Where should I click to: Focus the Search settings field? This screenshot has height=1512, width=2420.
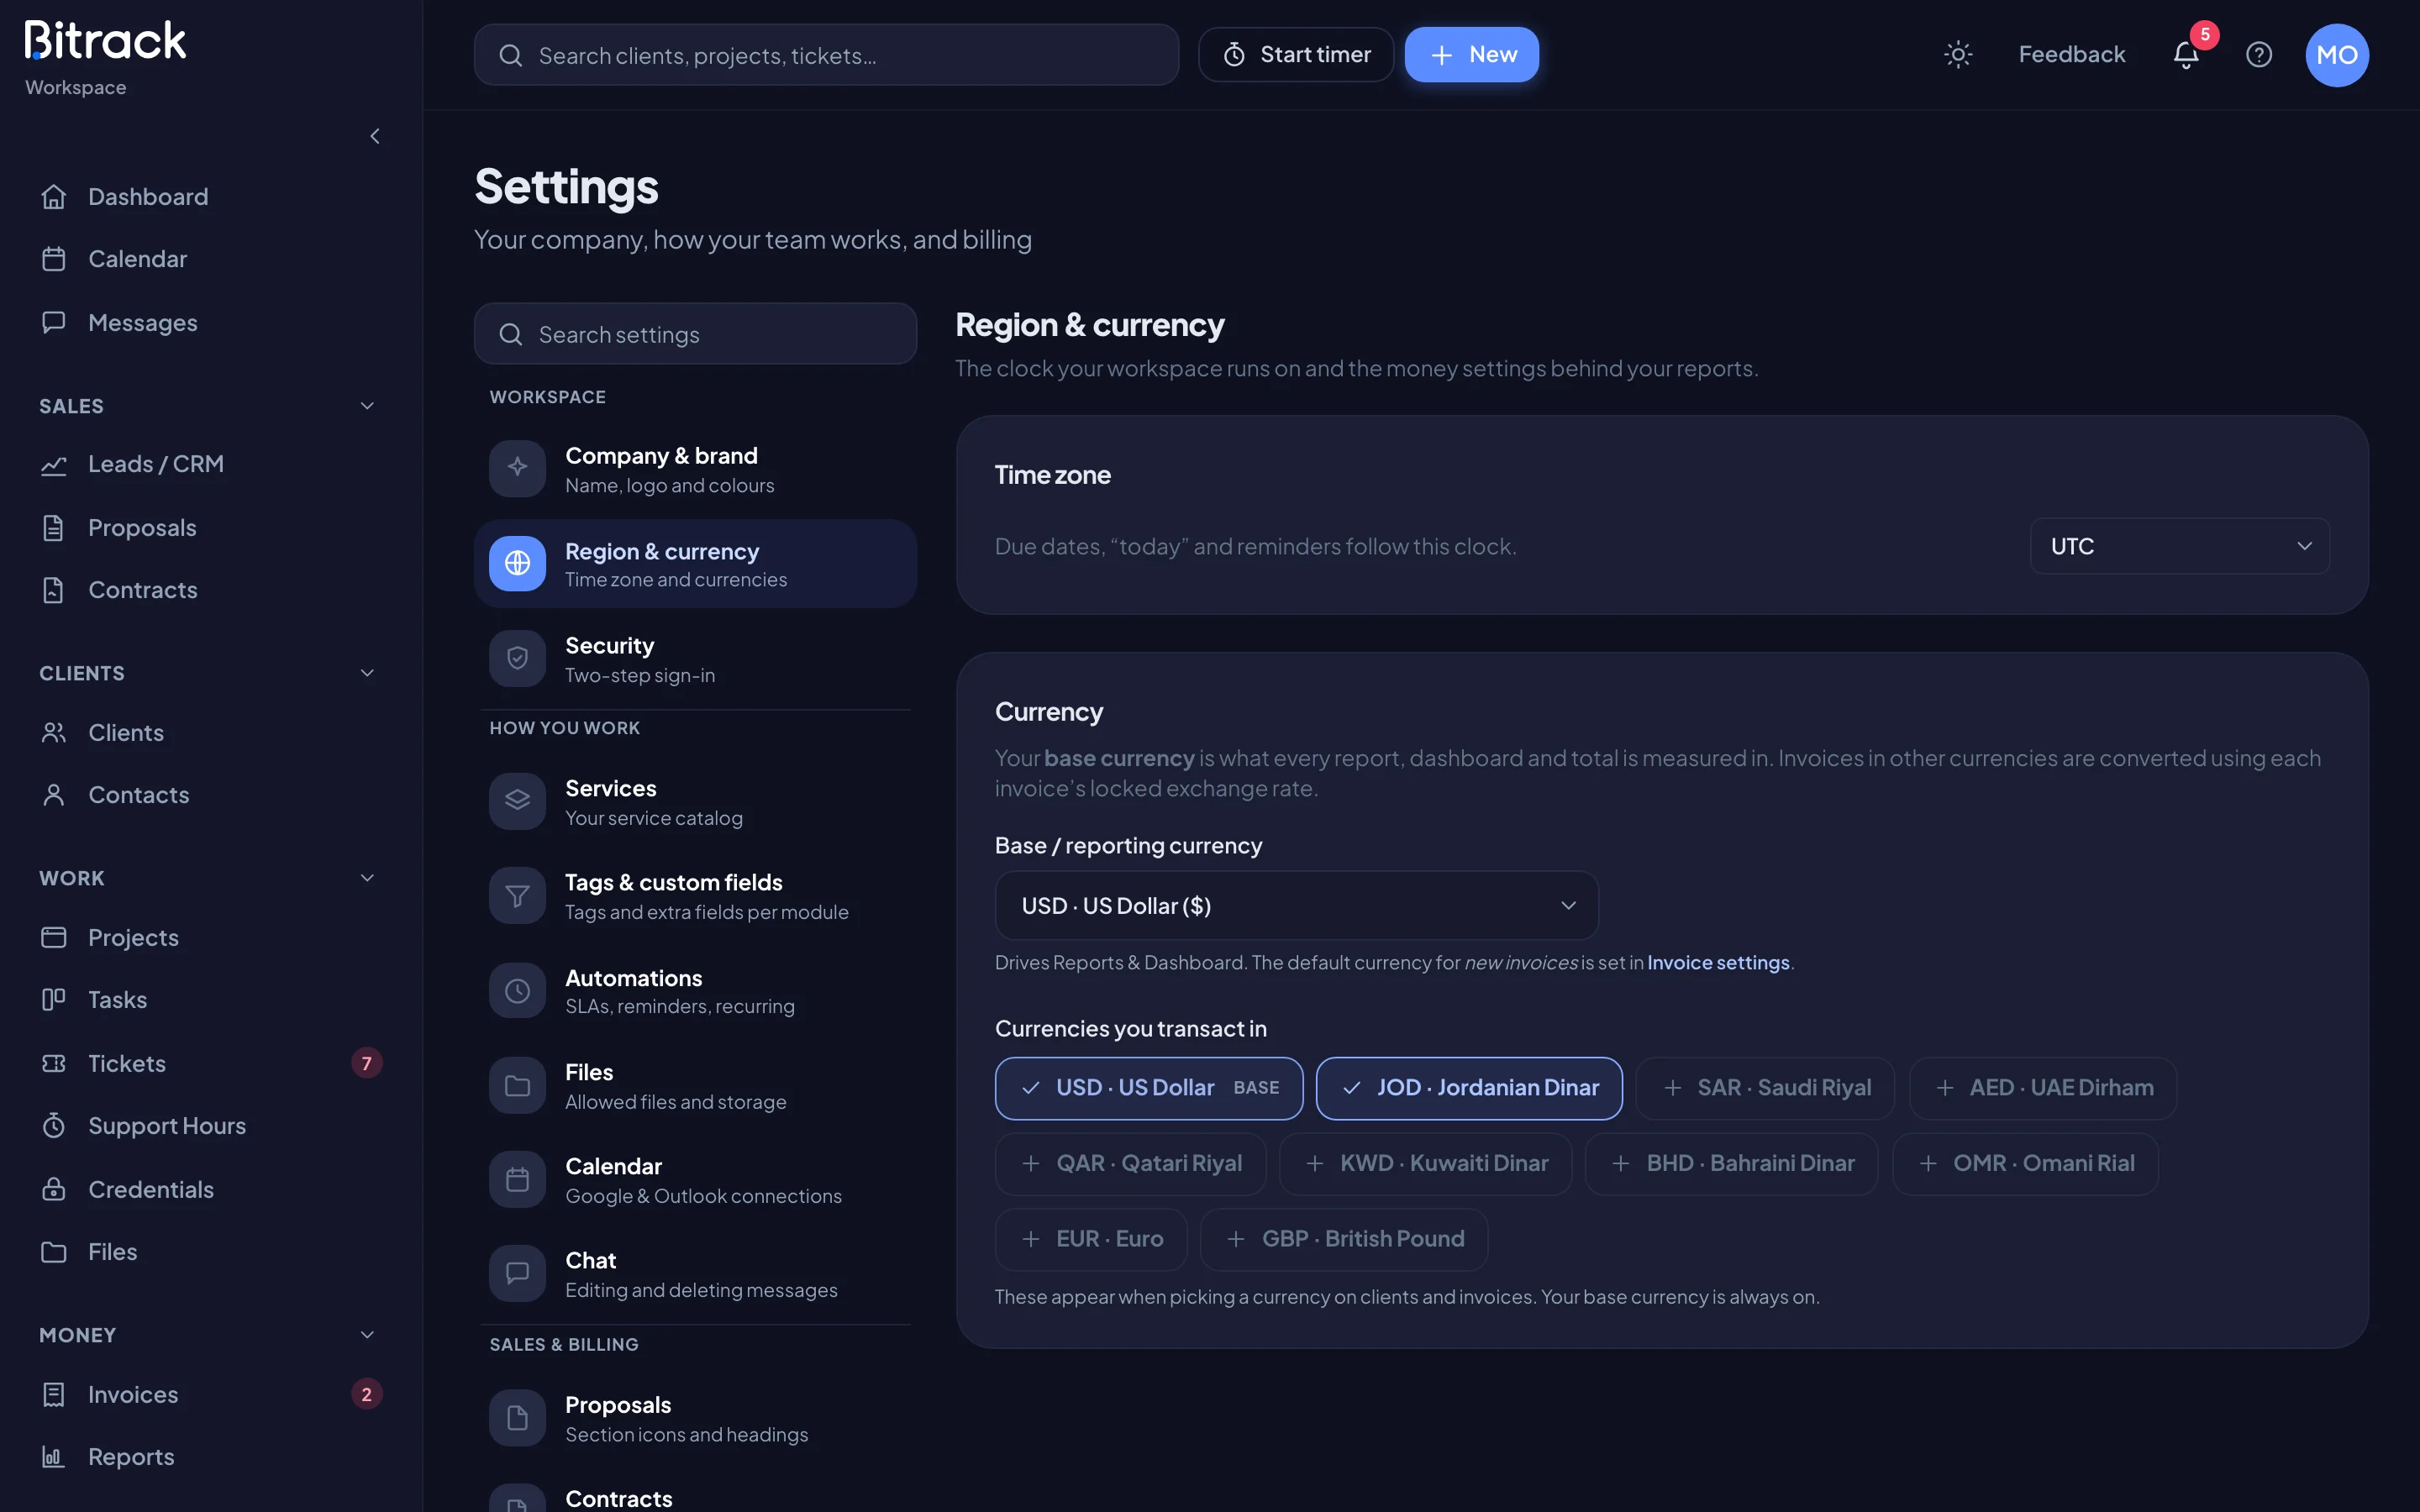coord(695,334)
